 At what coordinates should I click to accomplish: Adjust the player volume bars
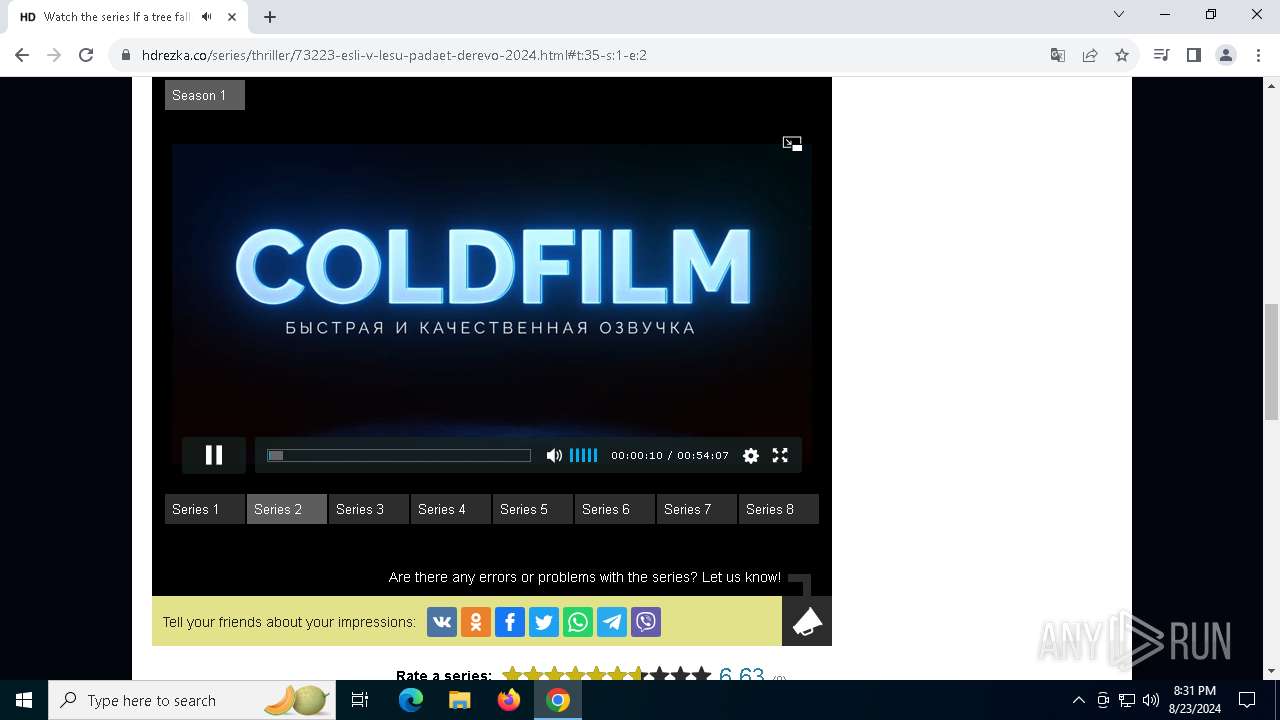point(584,455)
